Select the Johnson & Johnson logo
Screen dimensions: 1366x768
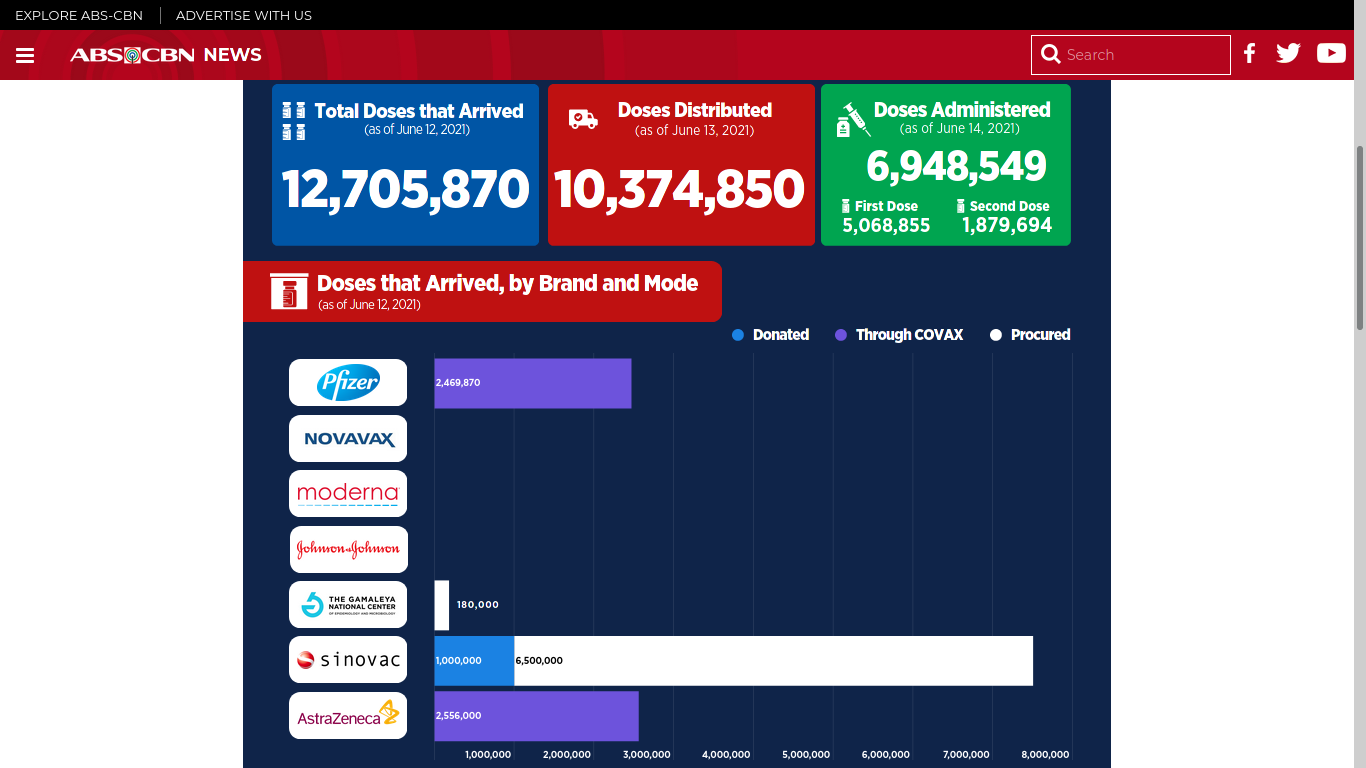coord(348,549)
